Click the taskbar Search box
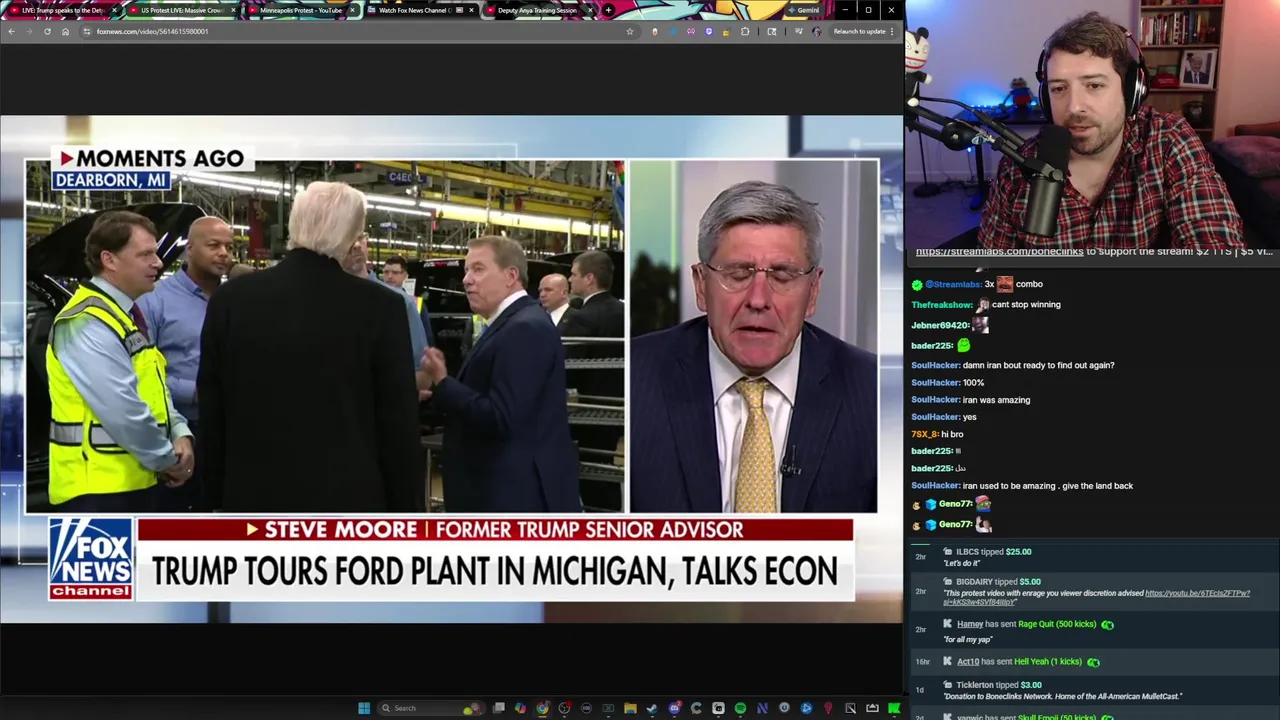 pyautogui.click(x=431, y=708)
